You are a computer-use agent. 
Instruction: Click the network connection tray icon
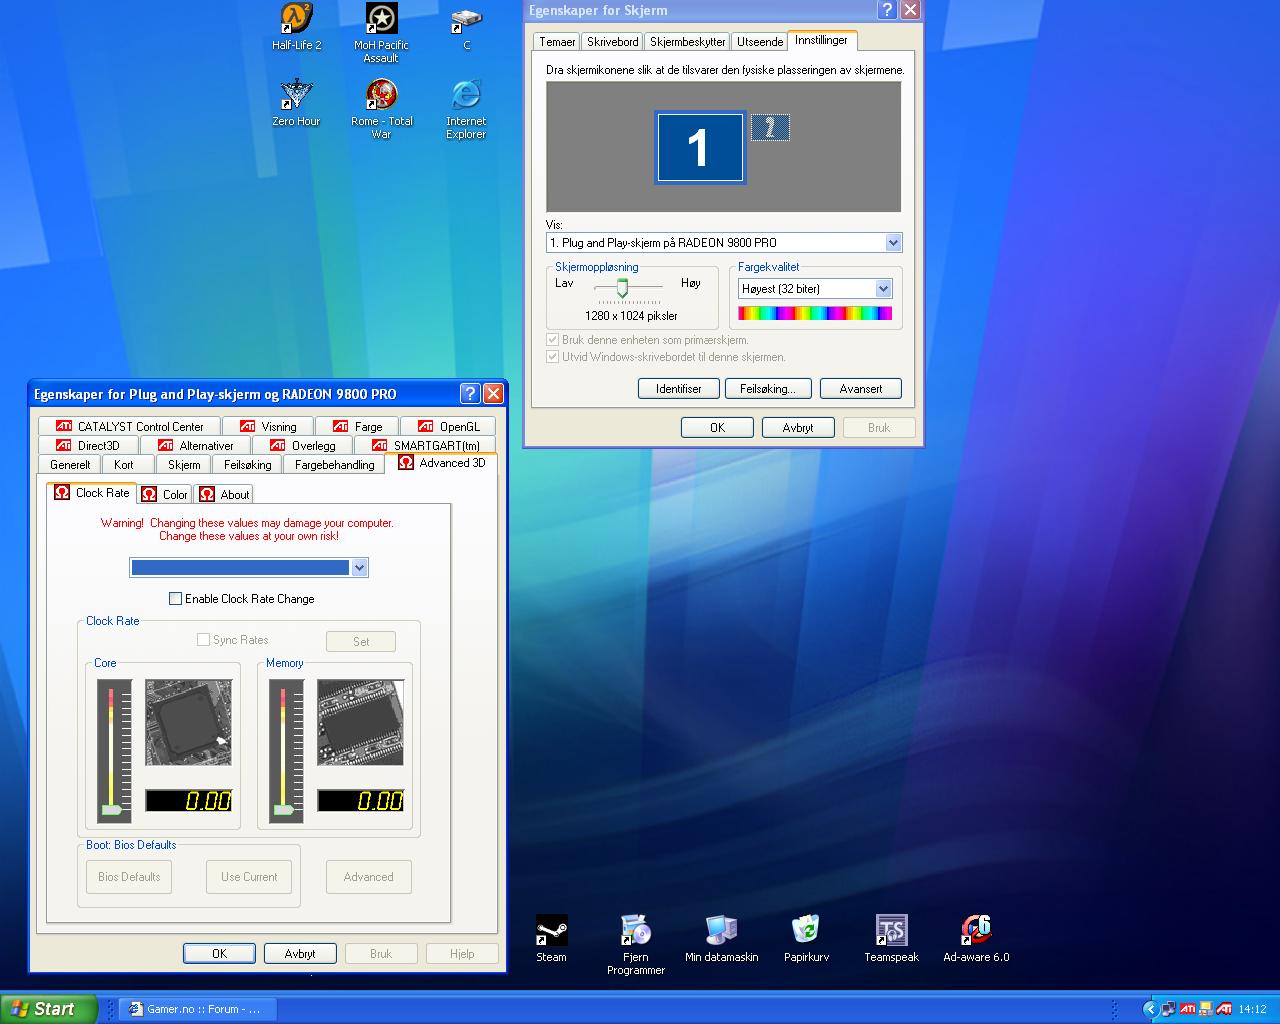[x=1169, y=1009]
